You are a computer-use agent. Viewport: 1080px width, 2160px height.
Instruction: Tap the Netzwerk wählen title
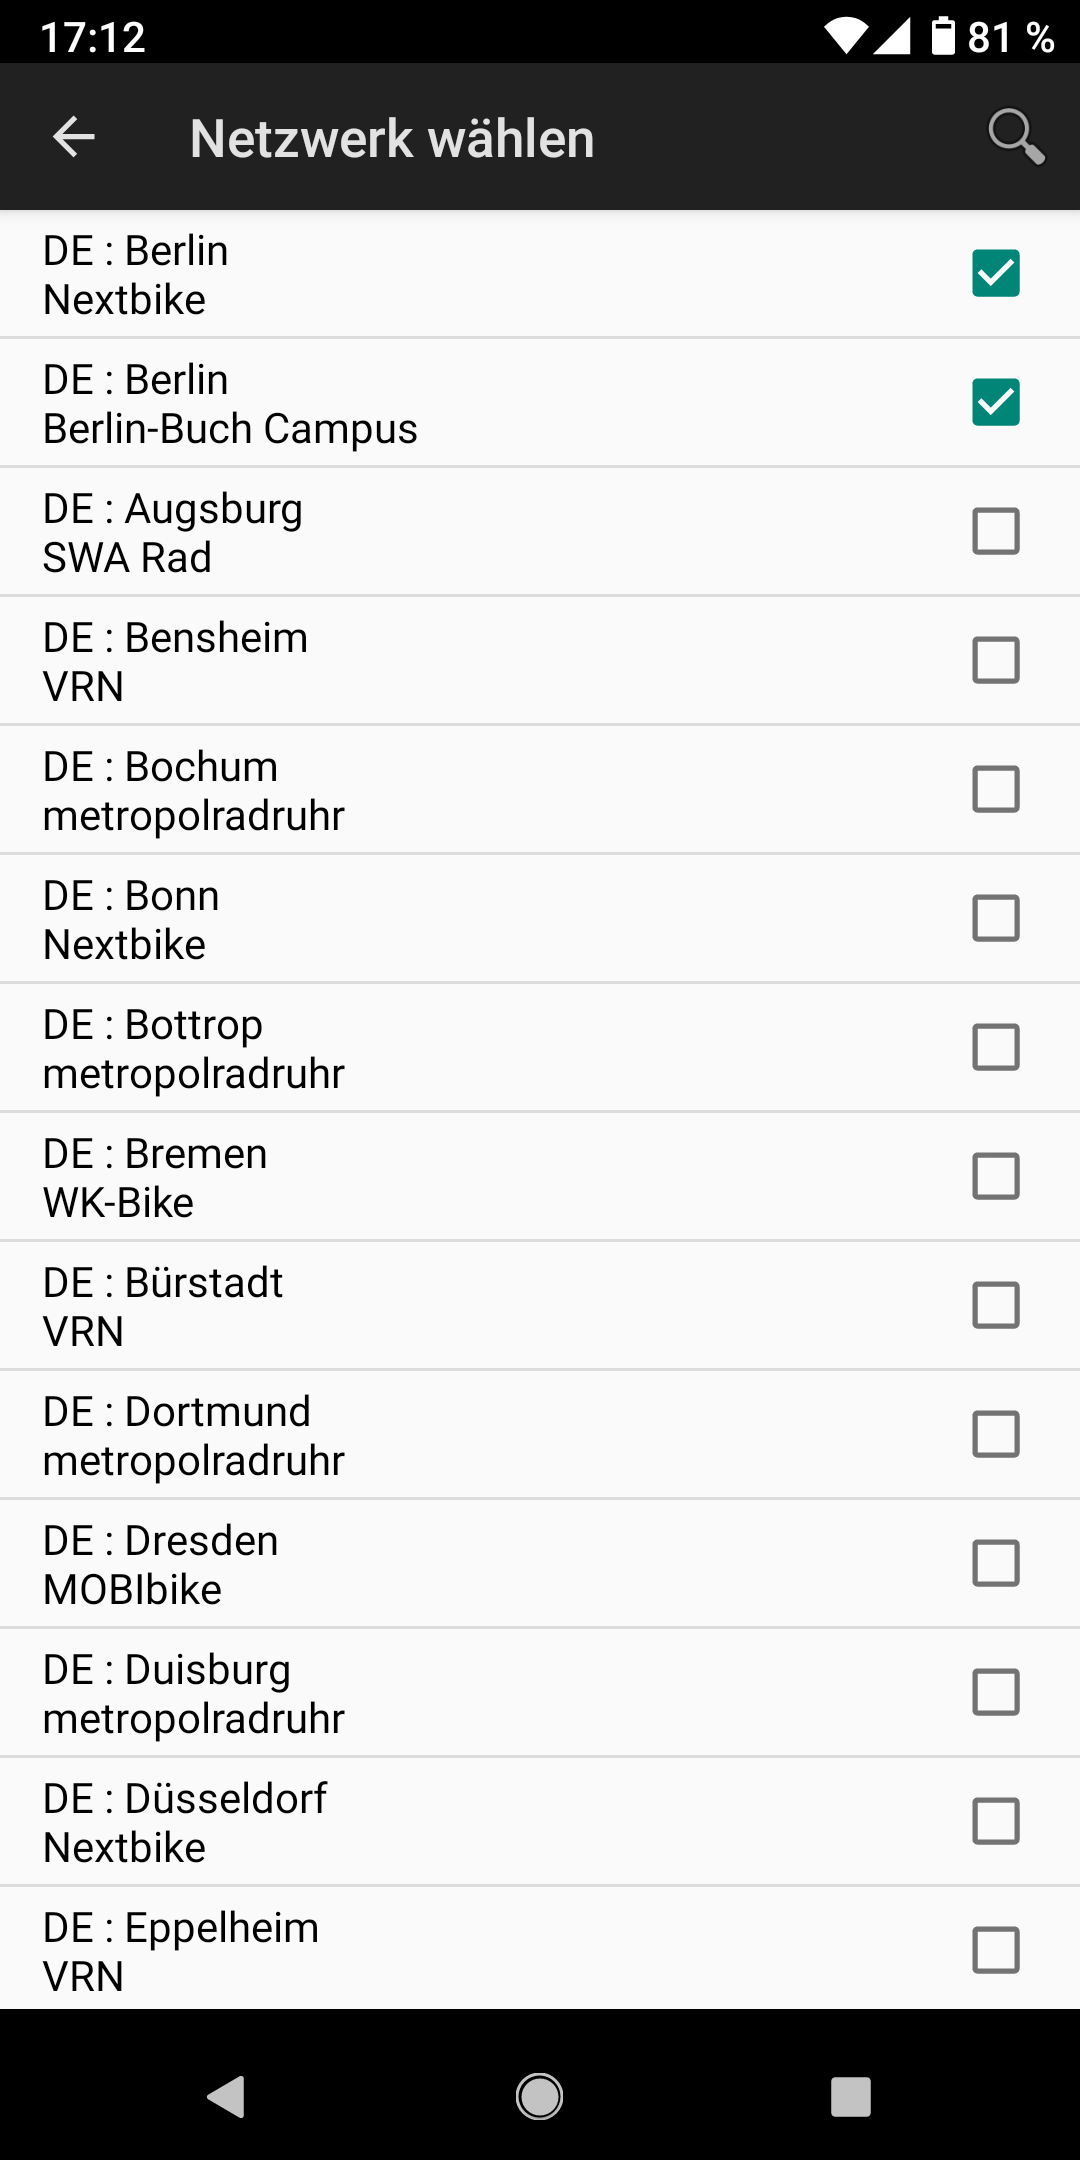point(392,138)
